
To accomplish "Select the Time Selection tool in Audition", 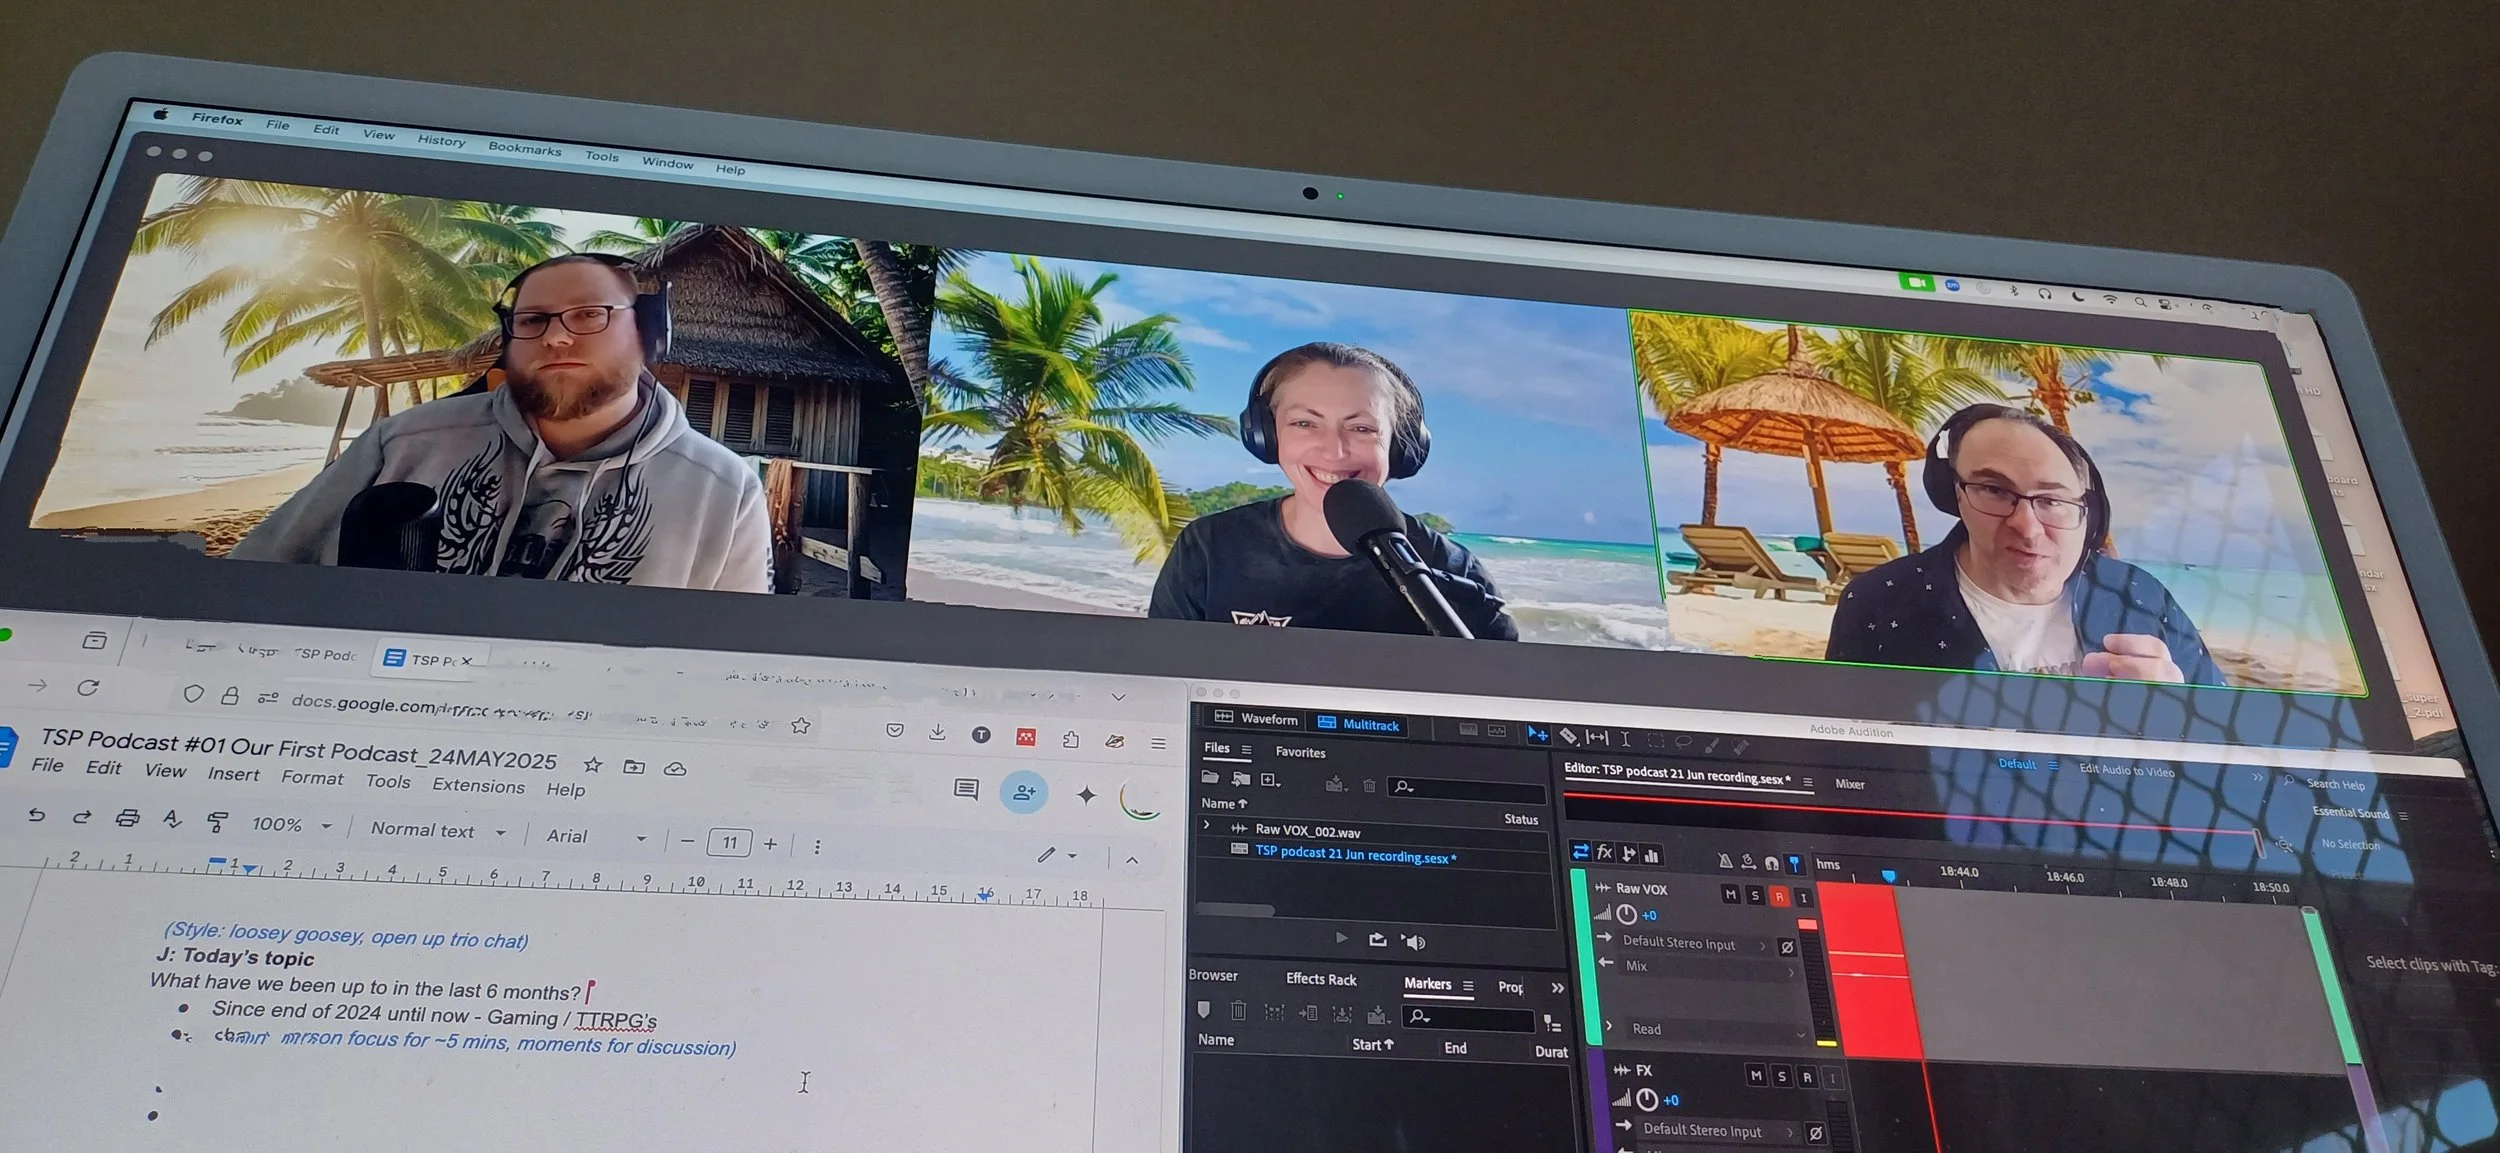I will pyautogui.click(x=1625, y=738).
